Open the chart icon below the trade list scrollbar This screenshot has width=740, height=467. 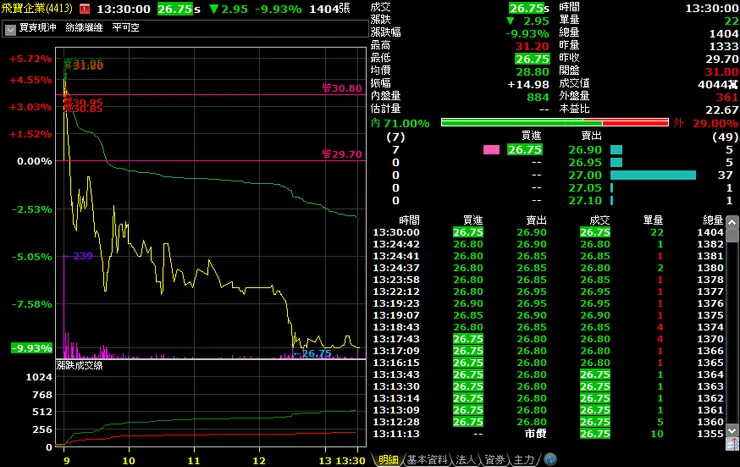tap(732, 444)
